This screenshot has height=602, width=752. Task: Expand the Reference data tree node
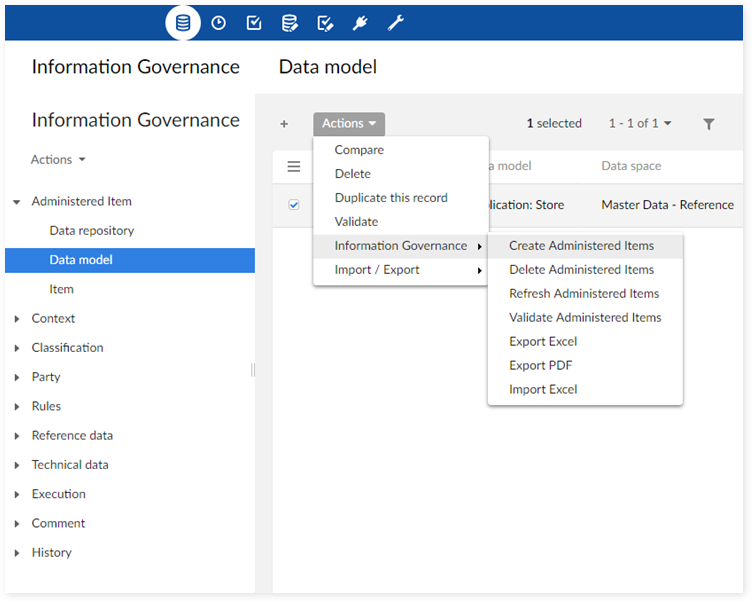click(x=17, y=436)
